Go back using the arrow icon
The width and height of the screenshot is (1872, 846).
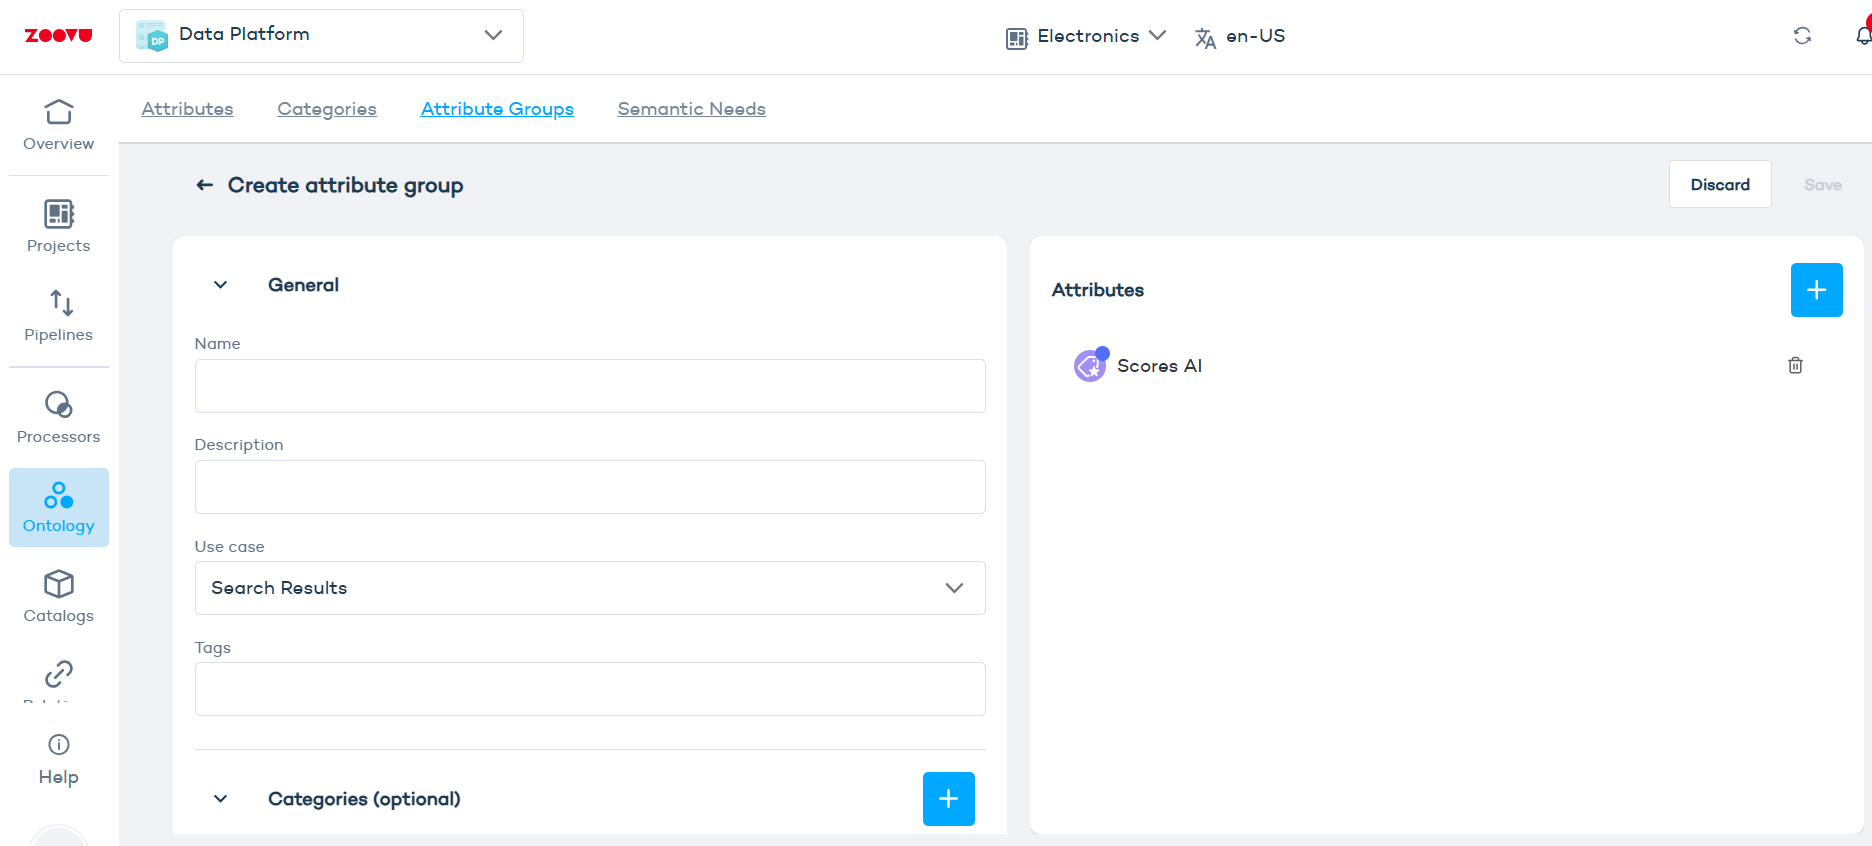click(x=205, y=185)
